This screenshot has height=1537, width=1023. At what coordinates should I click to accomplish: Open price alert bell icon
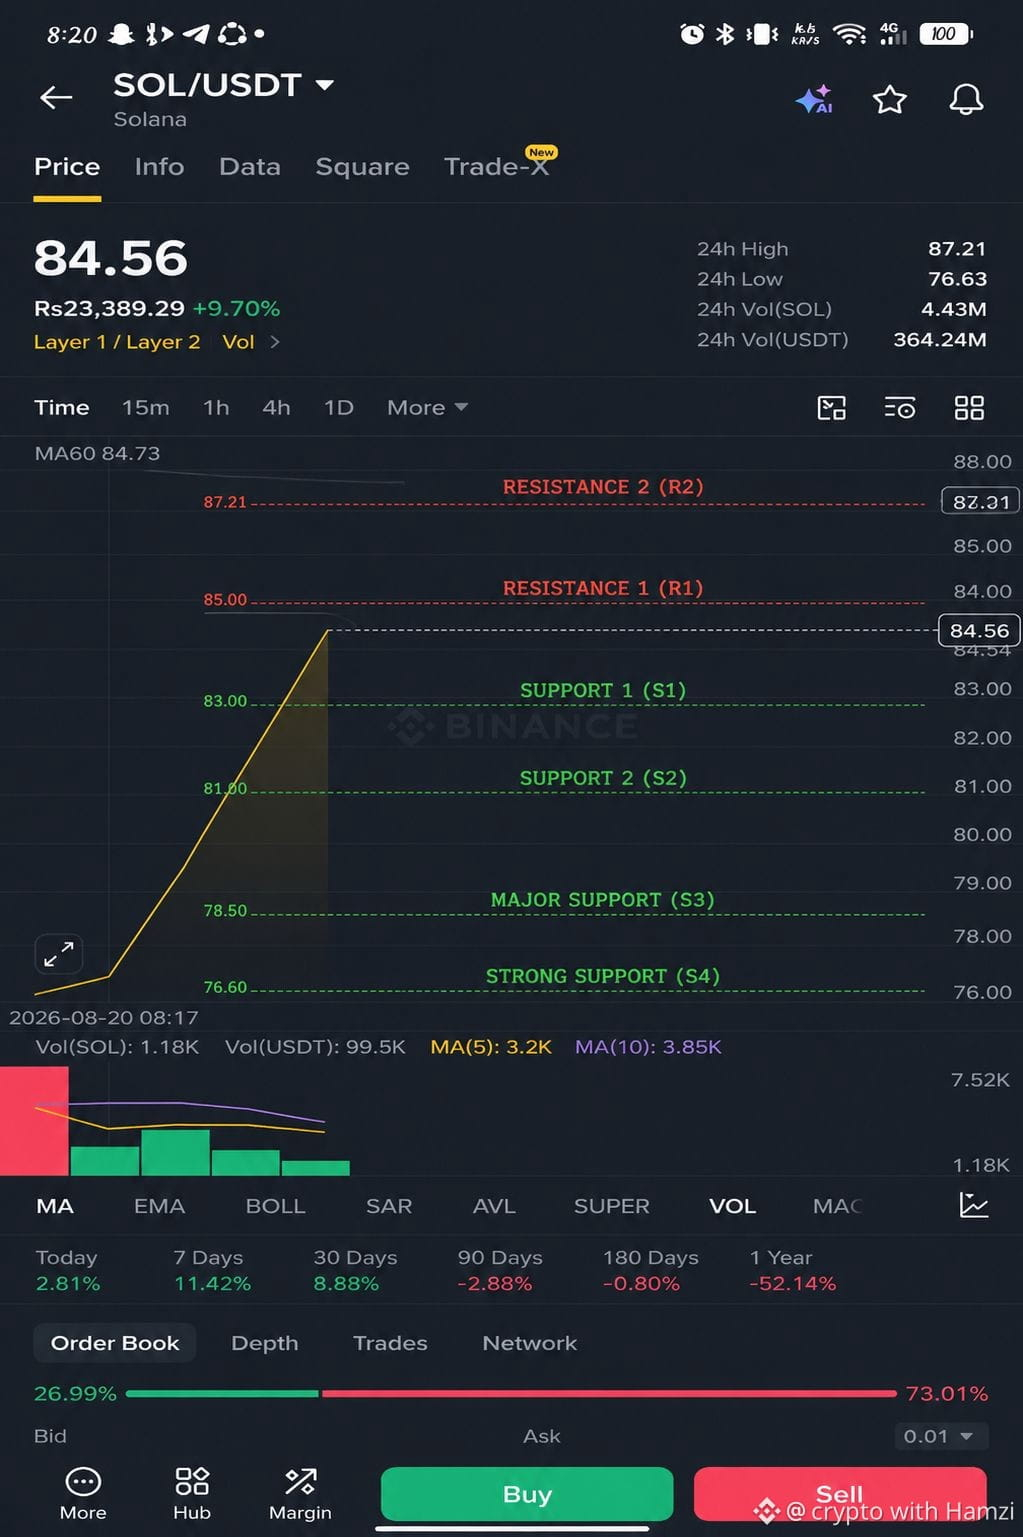966,99
